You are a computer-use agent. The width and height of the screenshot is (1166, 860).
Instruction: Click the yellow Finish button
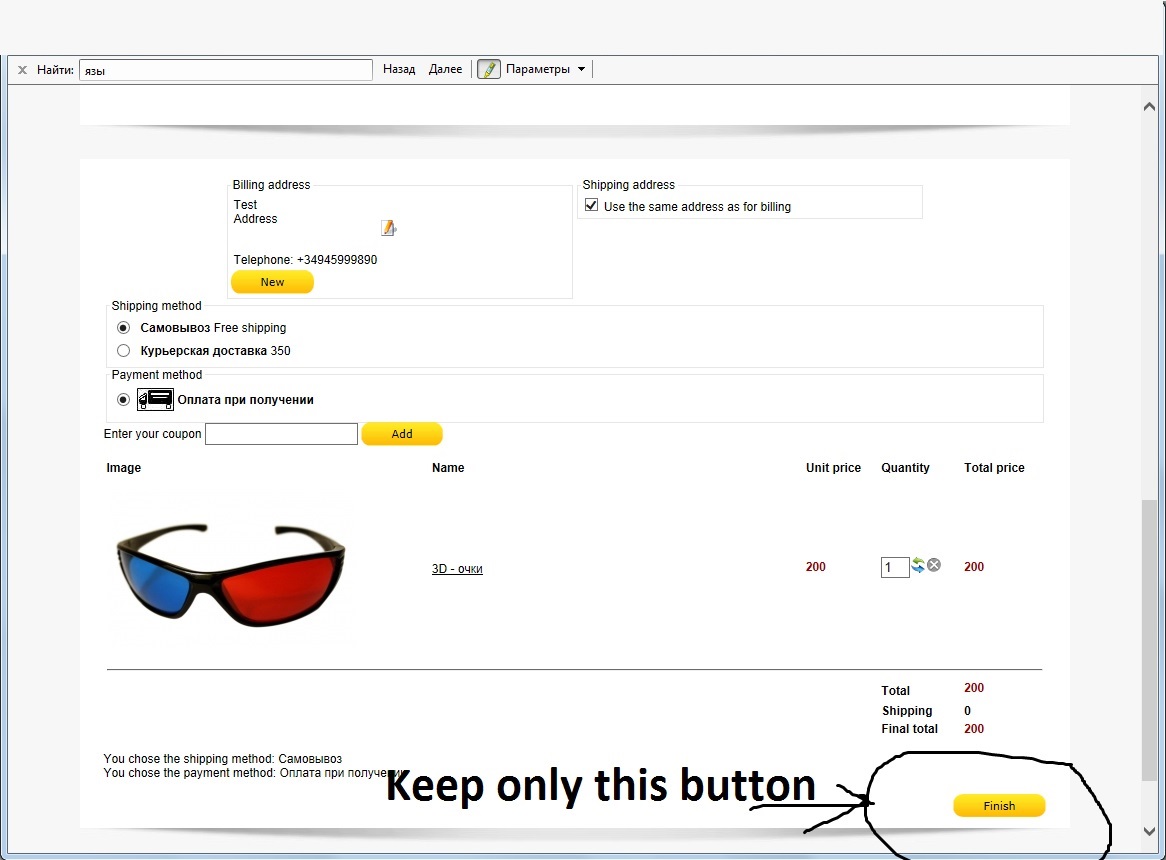999,806
